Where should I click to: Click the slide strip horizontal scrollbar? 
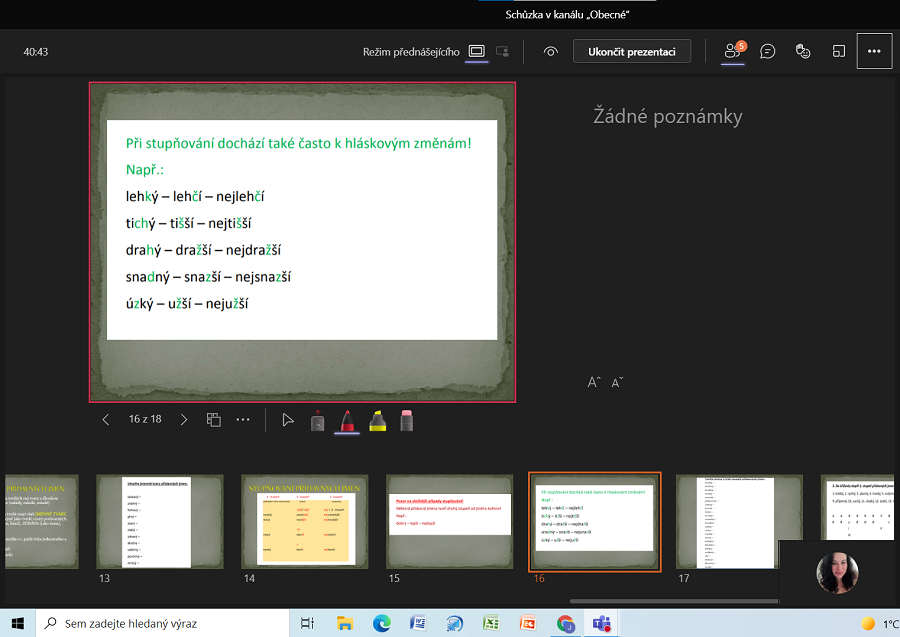pos(674,601)
